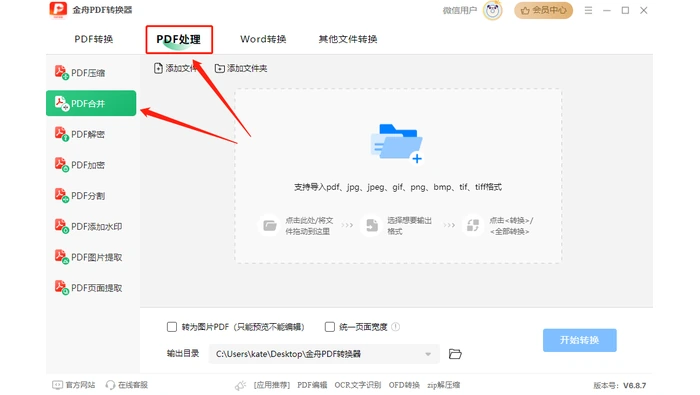Viewport: 700px width, 395px height.
Task: Select PDF压缩 in the sidebar
Action: [91, 73]
